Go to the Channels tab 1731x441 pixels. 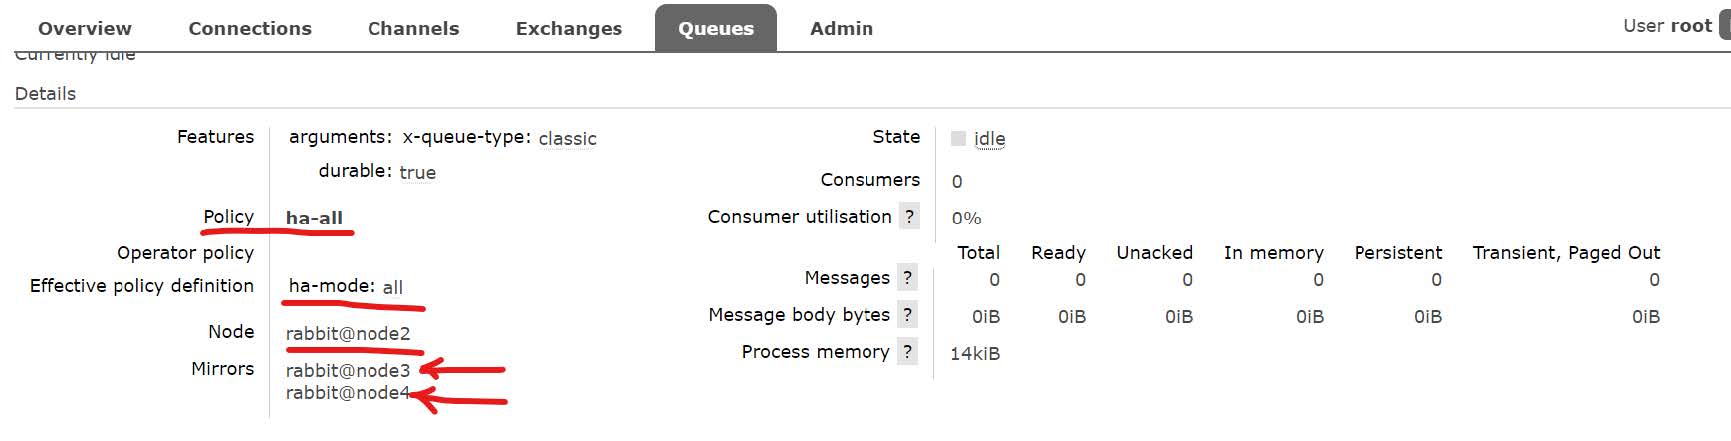click(413, 29)
